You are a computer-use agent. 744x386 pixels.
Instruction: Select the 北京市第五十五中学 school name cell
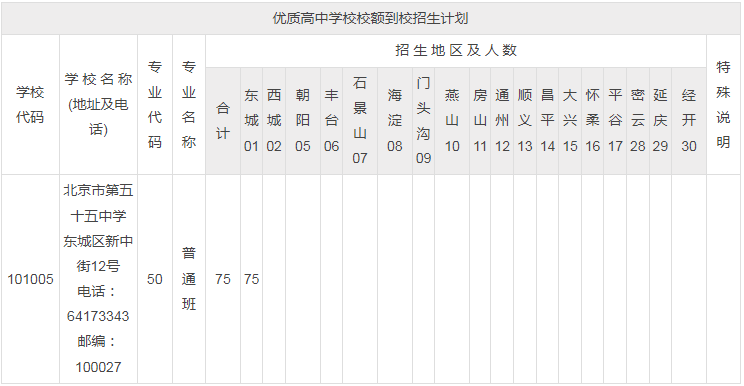coord(98,279)
